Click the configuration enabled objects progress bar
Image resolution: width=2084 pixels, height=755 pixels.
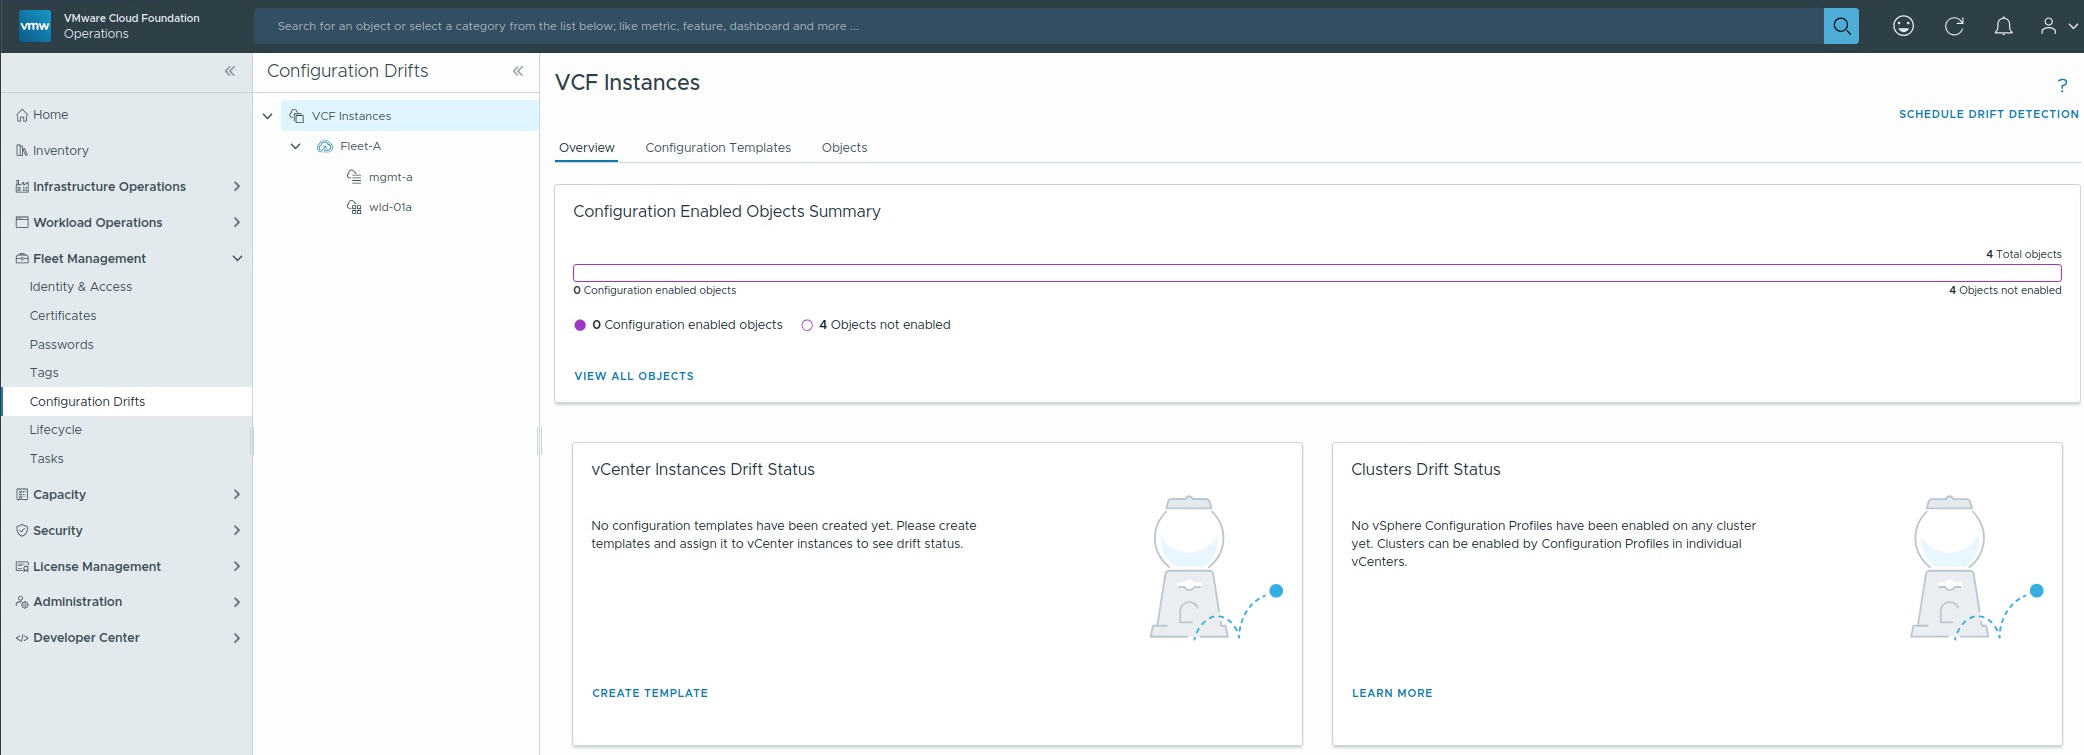coord(1316,273)
